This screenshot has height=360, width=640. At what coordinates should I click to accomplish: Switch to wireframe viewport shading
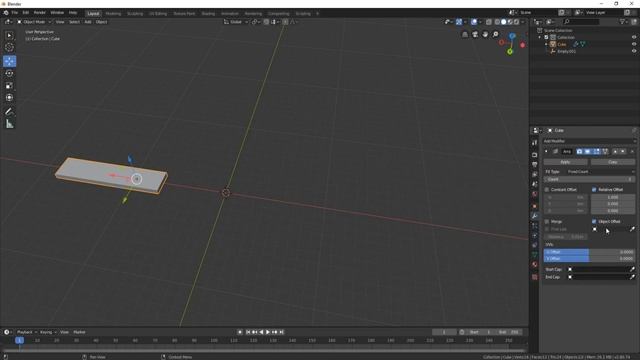pos(497,22)
